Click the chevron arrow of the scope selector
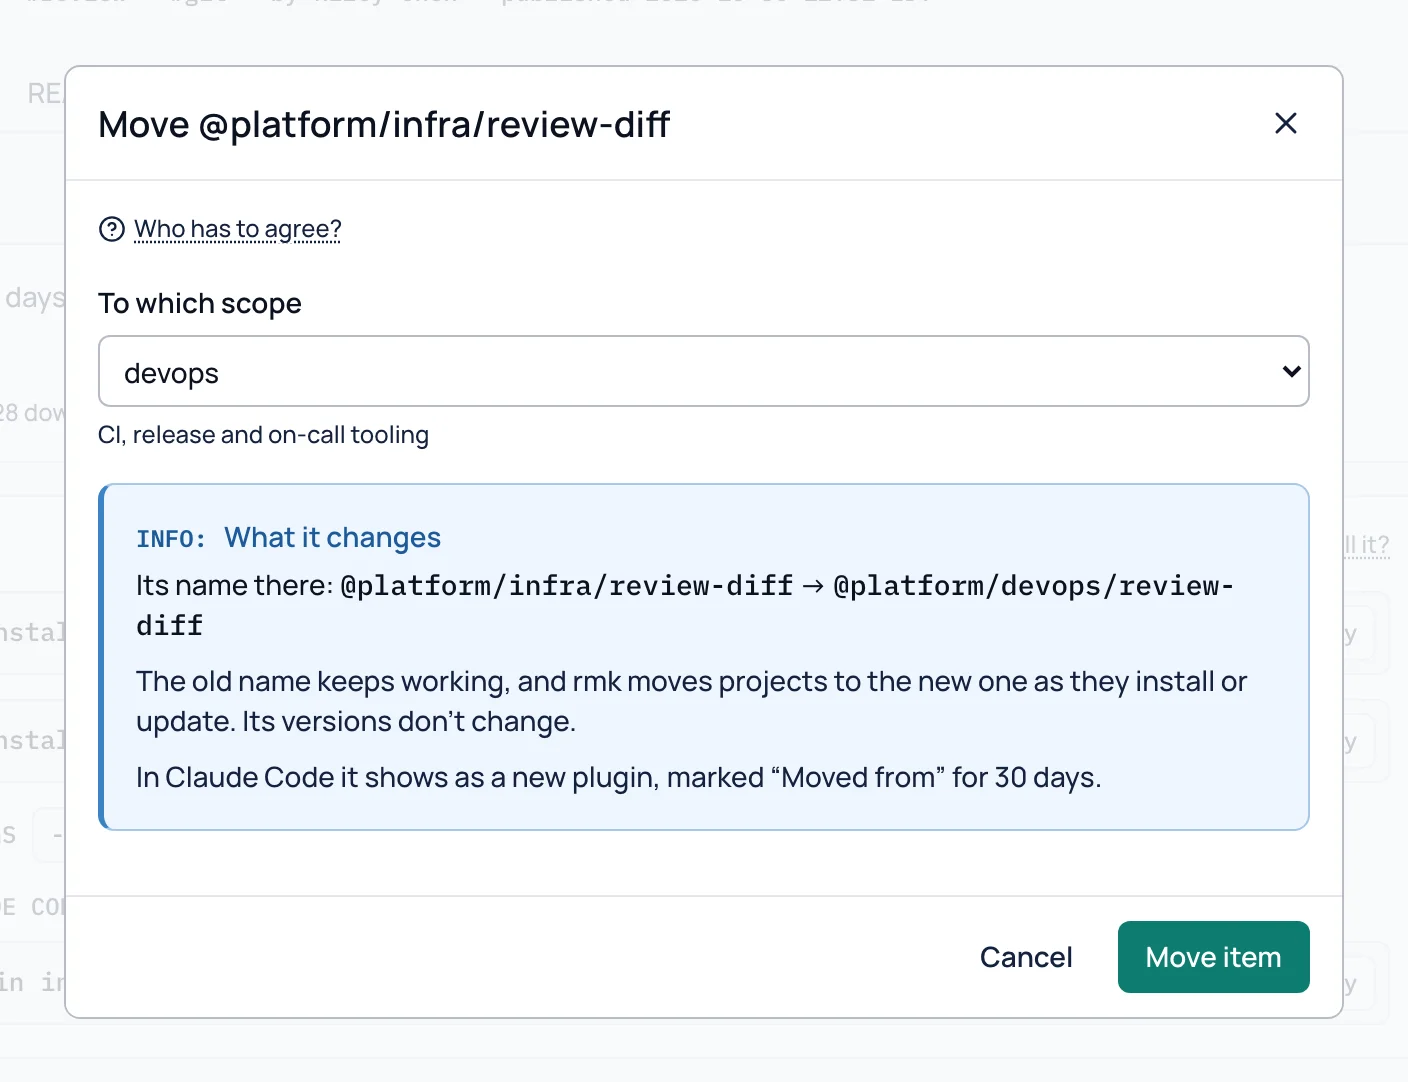 [1291, 371]
